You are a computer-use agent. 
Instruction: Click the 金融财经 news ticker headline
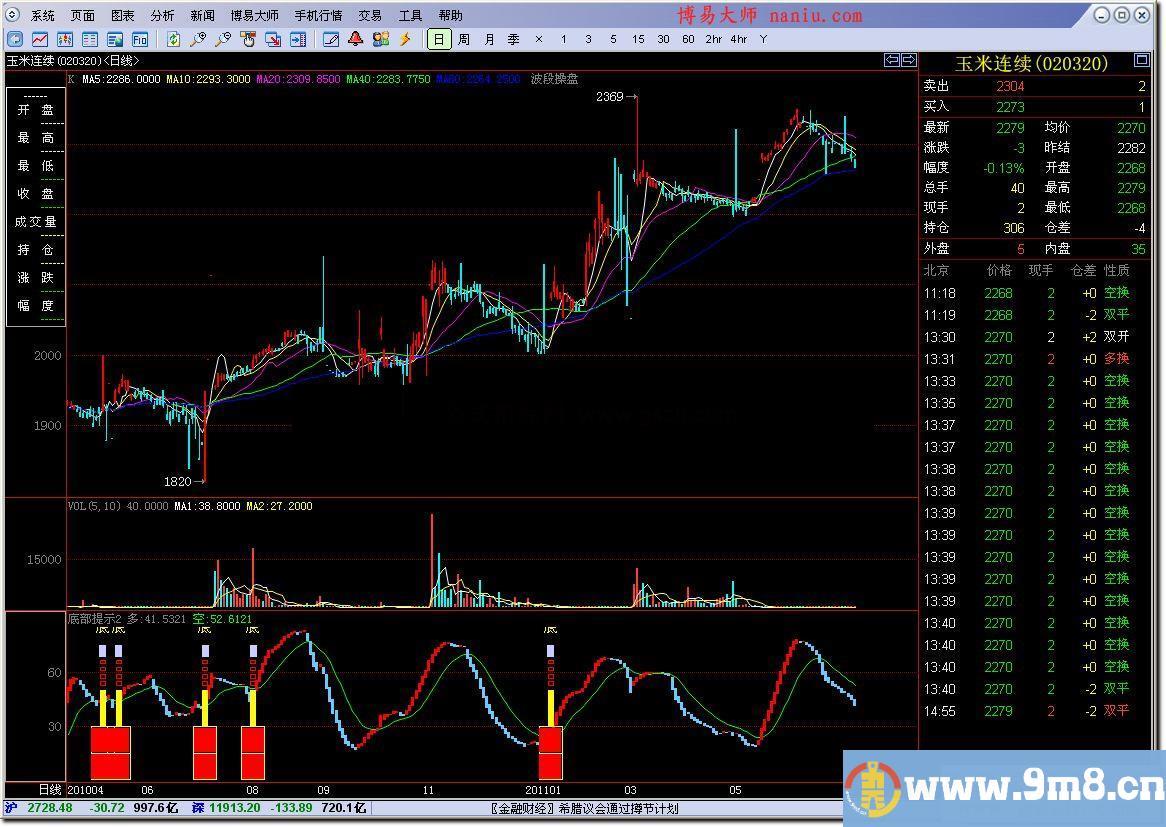[x=584, y=808]
